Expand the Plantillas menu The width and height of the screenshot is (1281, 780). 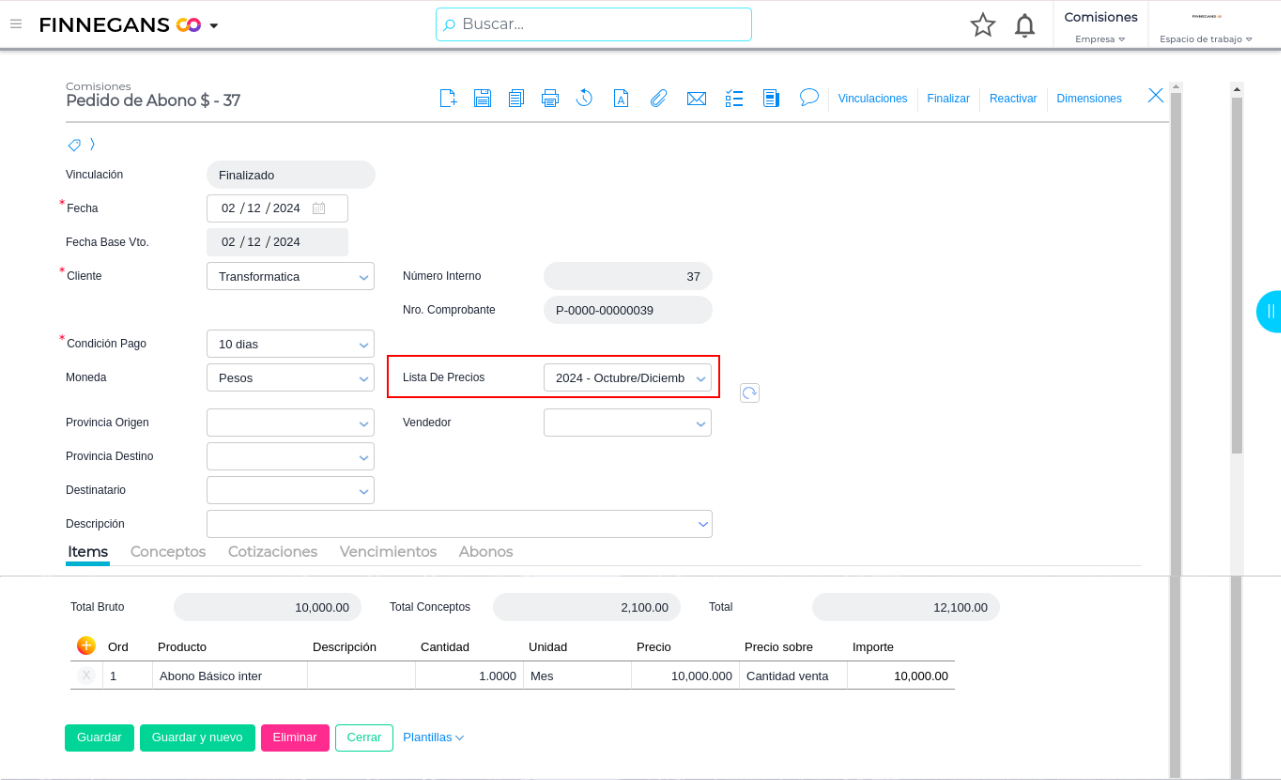click(x=433, y=737)
